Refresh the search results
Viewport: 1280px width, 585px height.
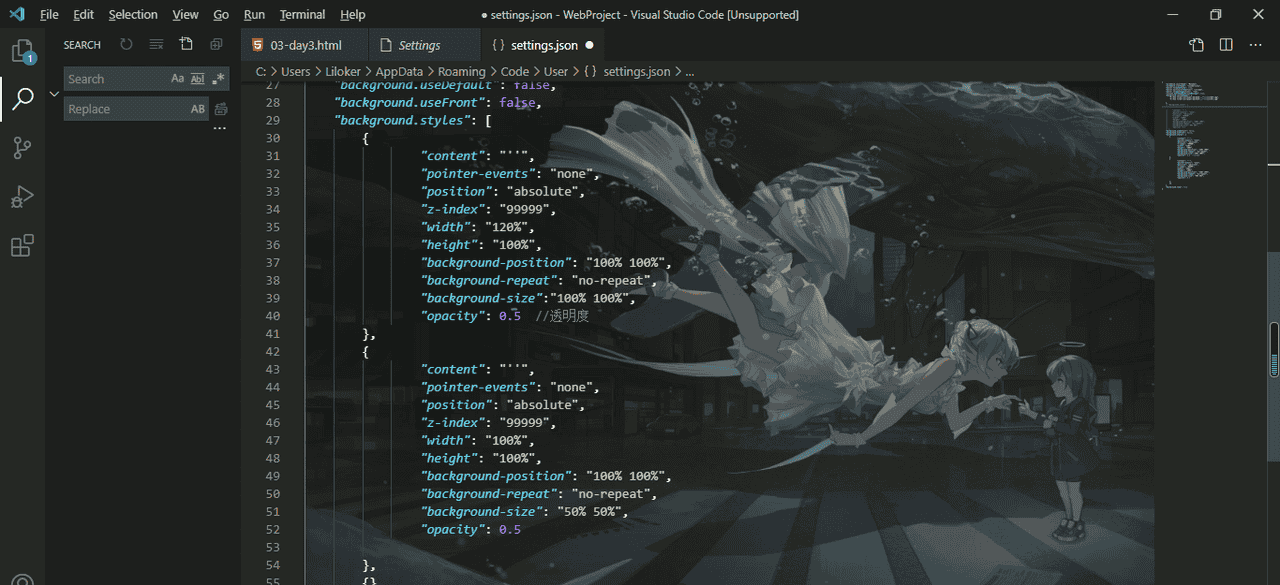pyautogui.click(x=126, y=44)
